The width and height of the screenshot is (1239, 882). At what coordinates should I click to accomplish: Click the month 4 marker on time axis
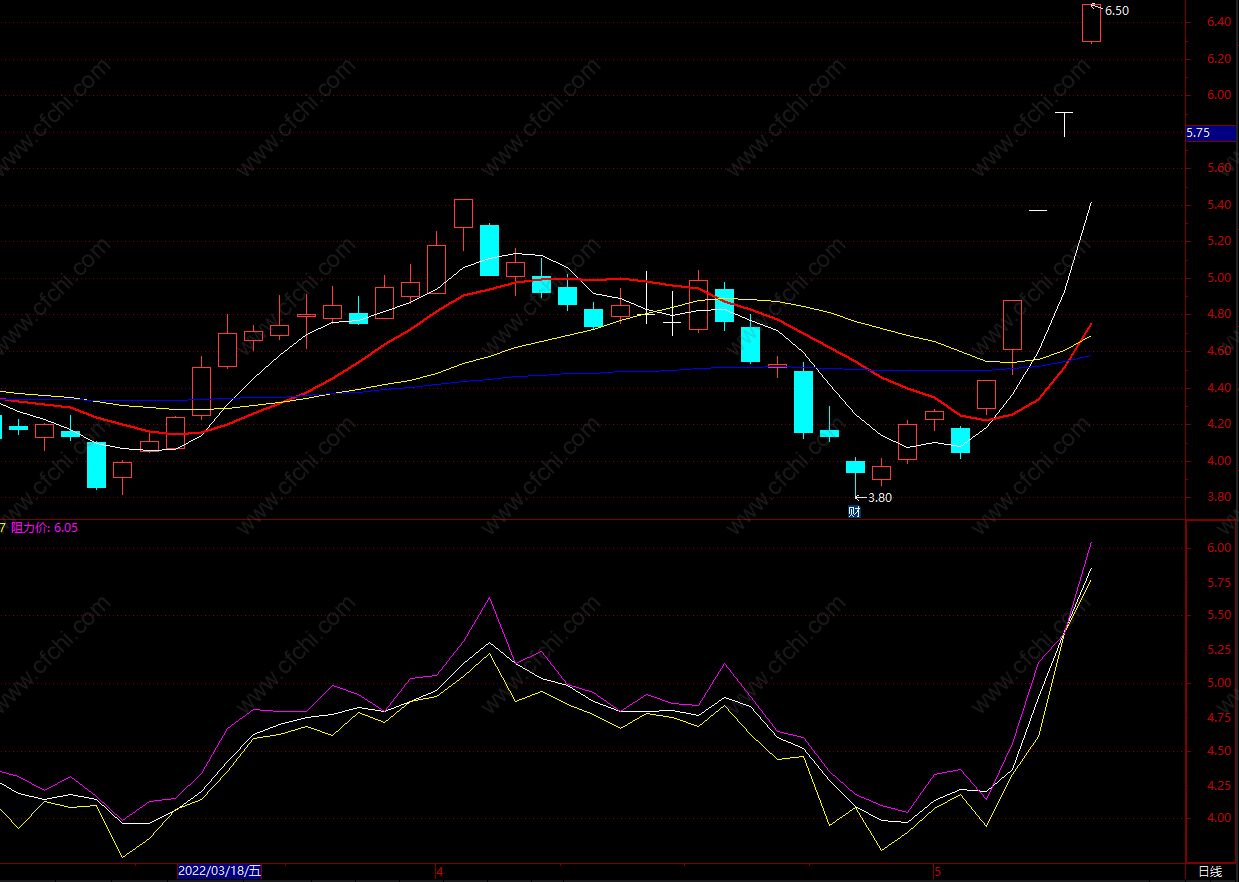tap(439, 872)
